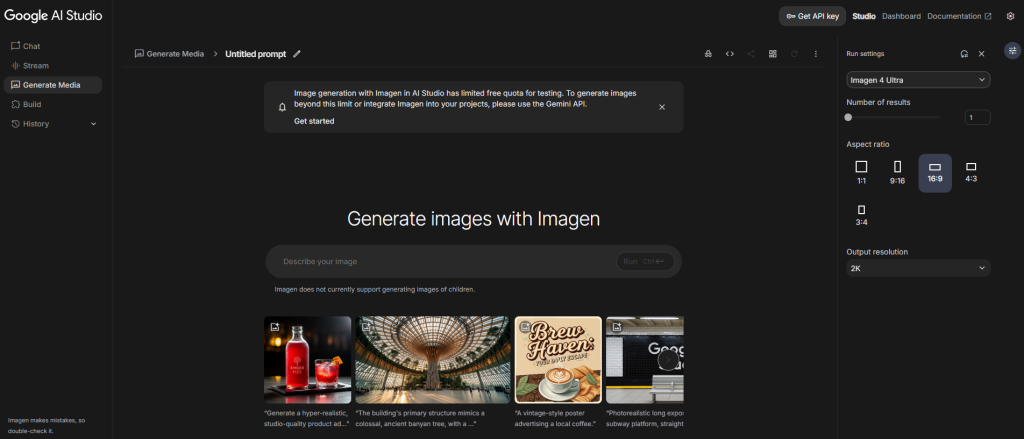Viewport: 1024px width, 439px height.
Task: Select the 1:1 aspect ratio
Action: click(861, 172)
